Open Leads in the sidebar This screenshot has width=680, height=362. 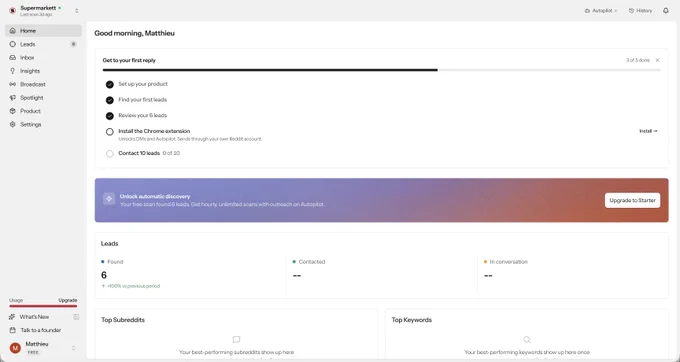pyautogui.click(x=43, y=44)
